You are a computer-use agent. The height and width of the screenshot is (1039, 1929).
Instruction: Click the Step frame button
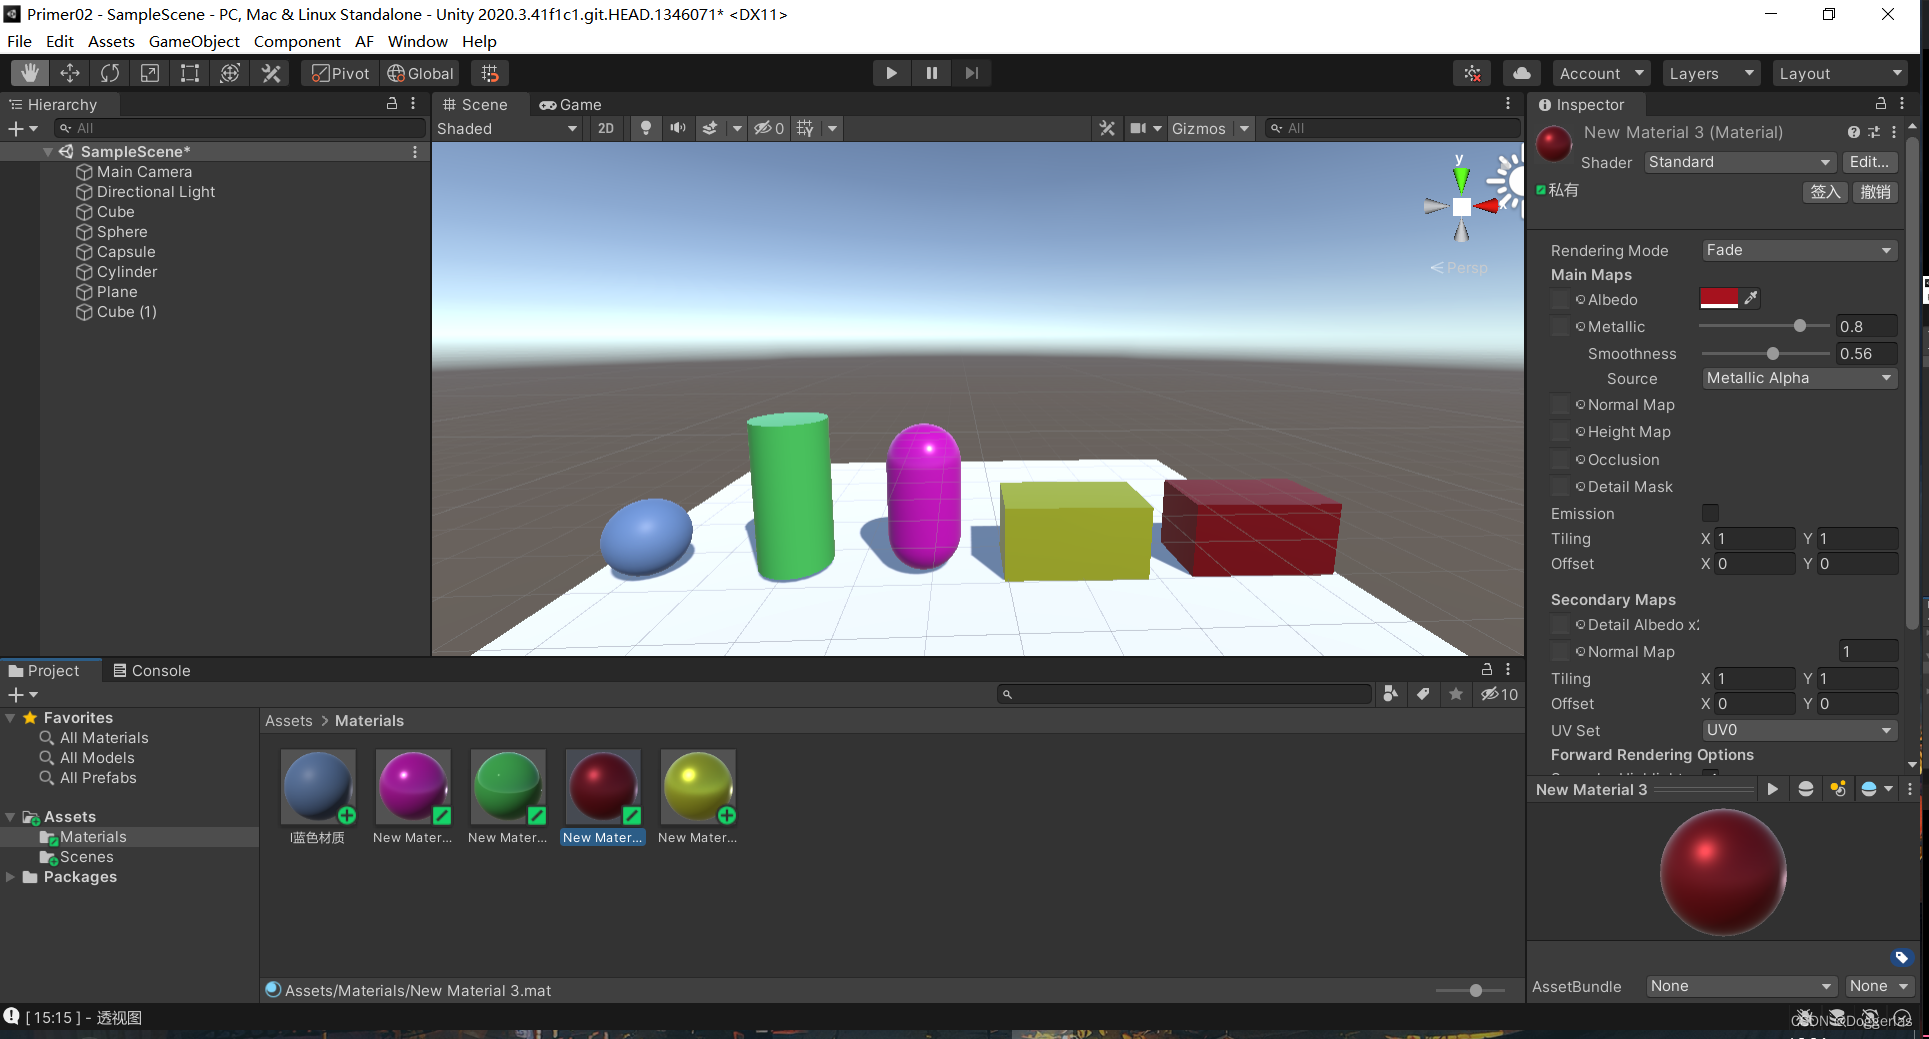(x=971, y=73)
